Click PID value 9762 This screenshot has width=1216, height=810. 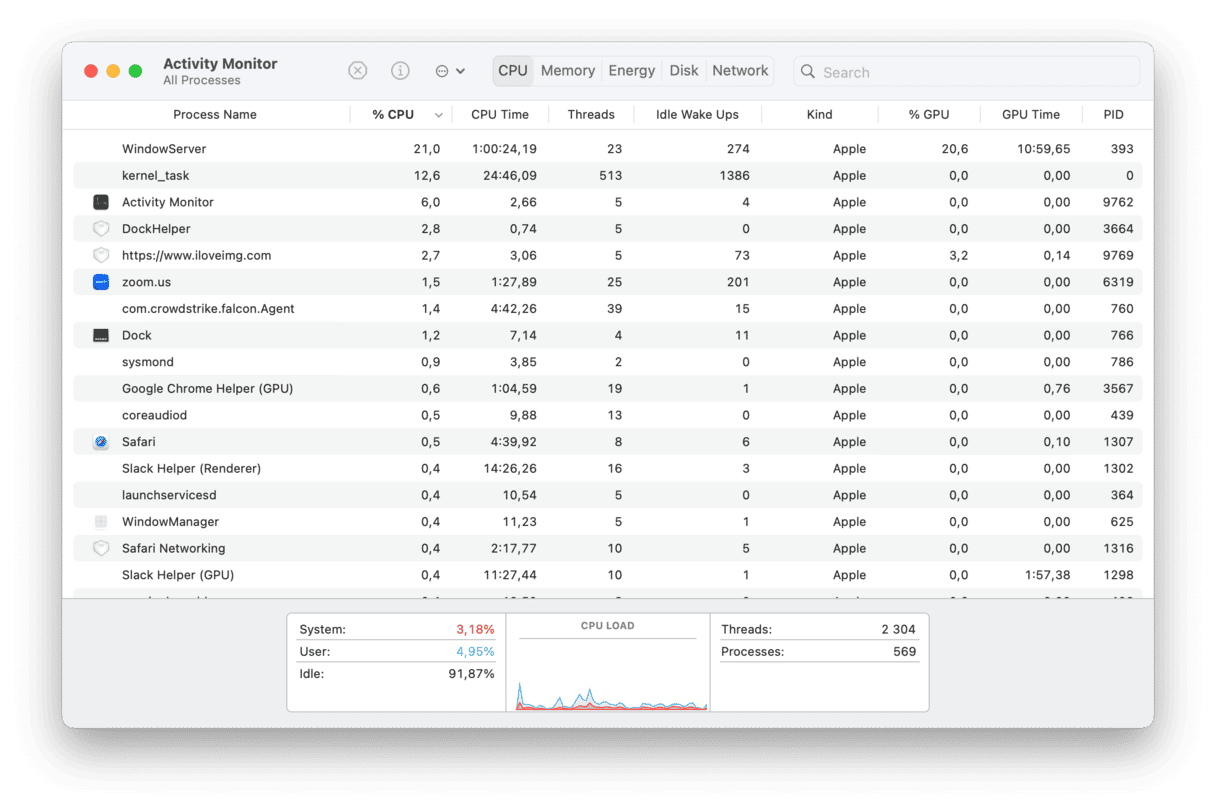point(1118,202)
